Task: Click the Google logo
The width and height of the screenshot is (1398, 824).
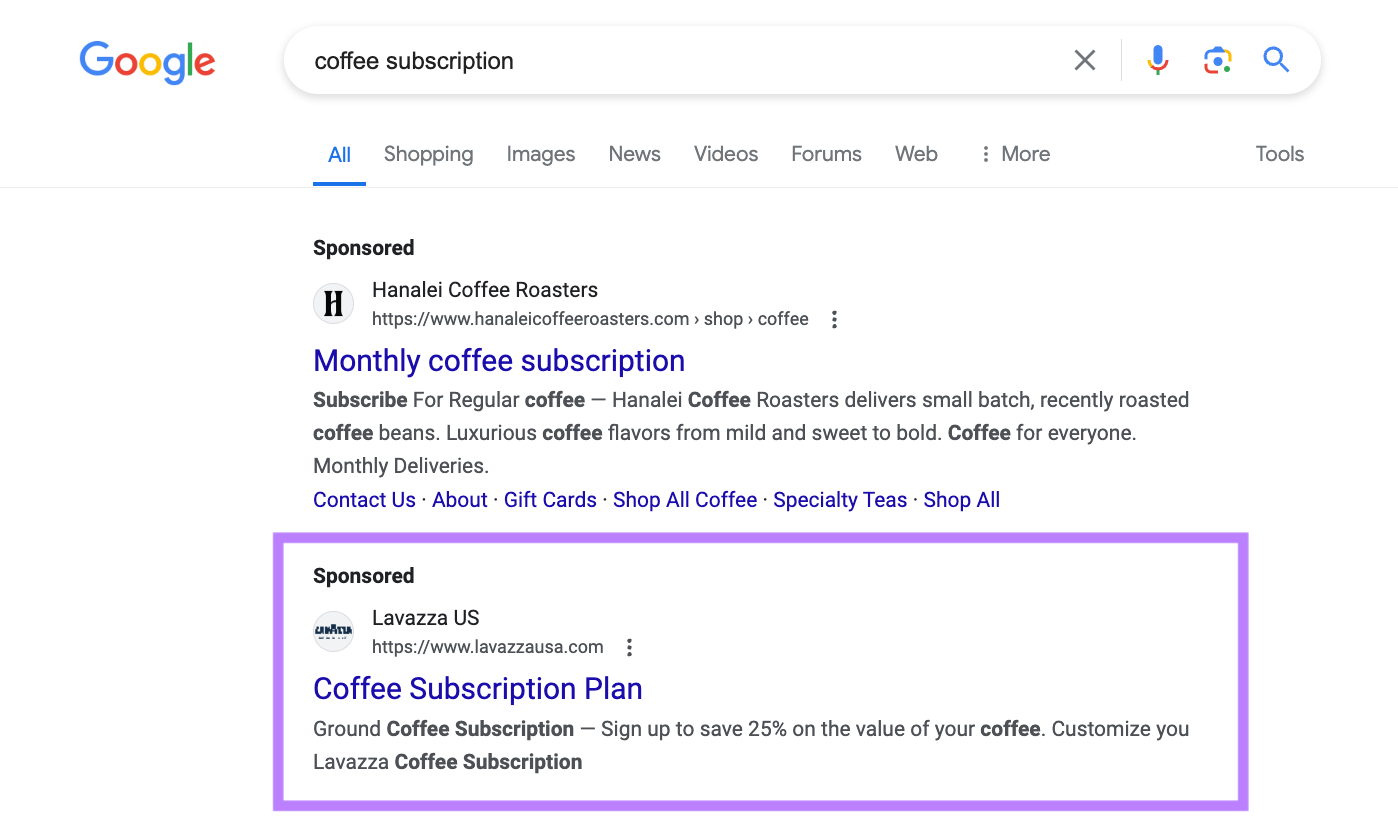Action: [x=147, y=62]
